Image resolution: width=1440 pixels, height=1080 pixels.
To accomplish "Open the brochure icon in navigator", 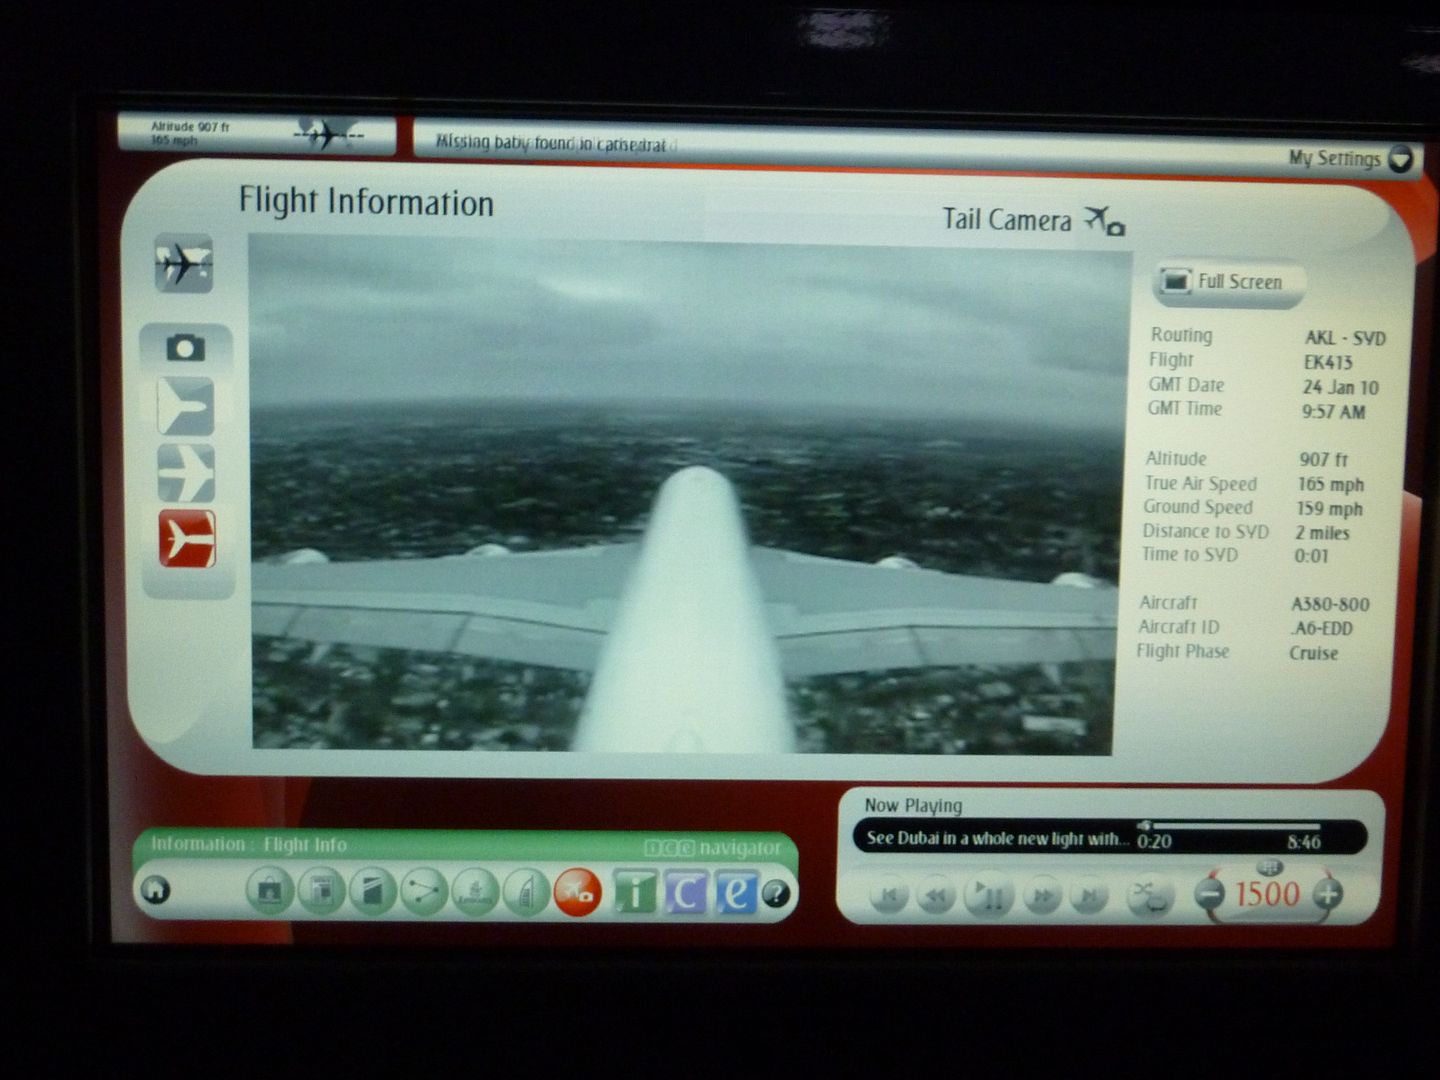I will click(x=373, y=890).
